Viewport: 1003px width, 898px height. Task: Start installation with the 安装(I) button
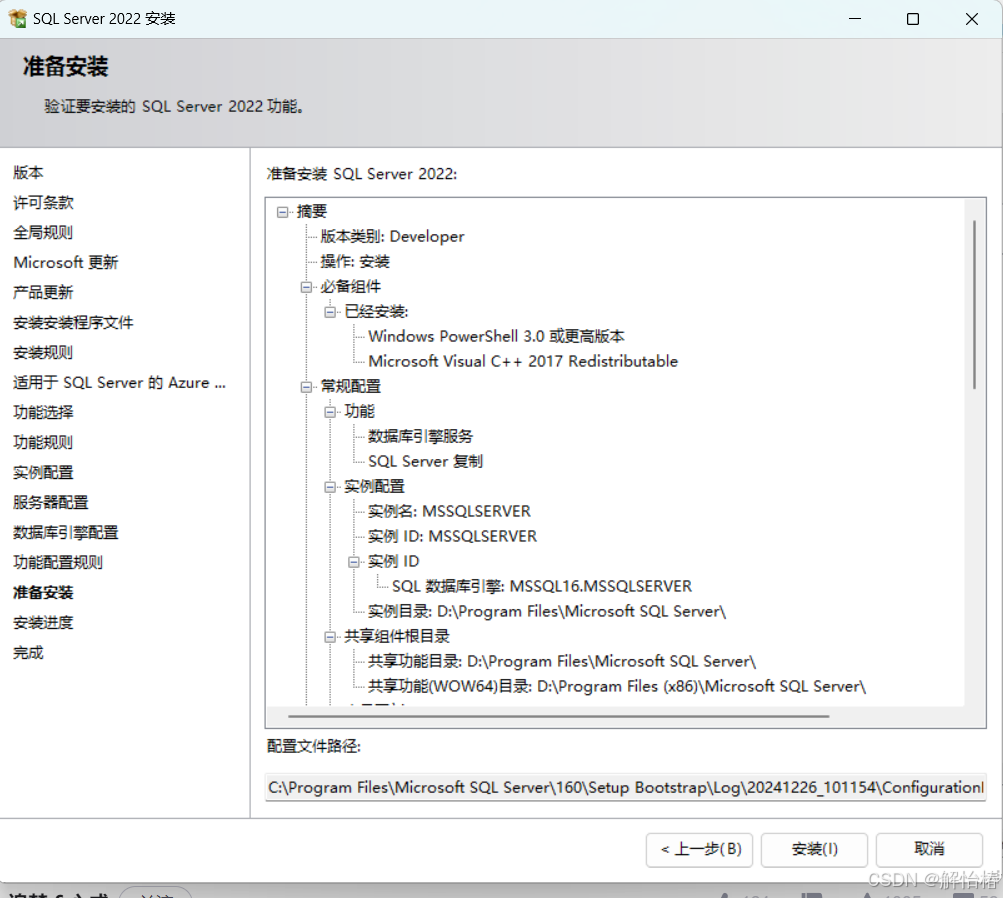(x=814, y=849)
